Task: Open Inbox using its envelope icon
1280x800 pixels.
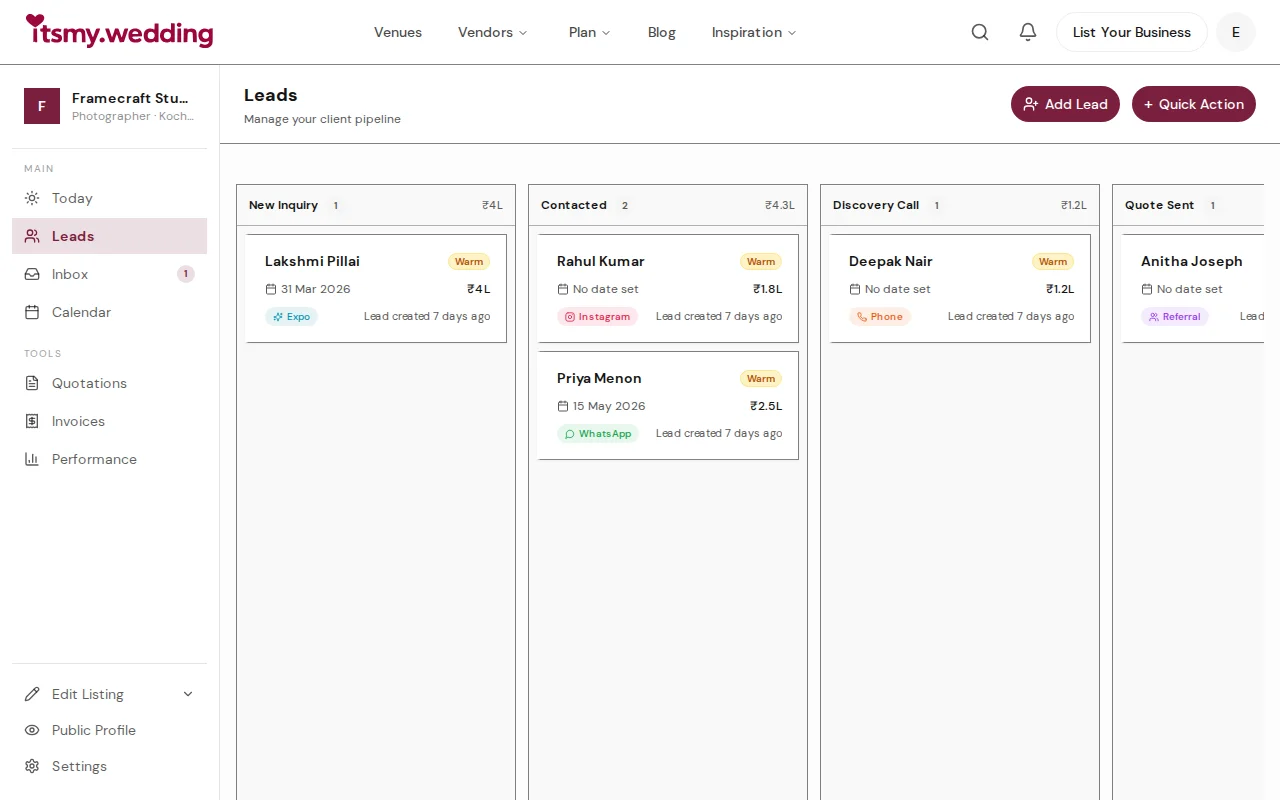Action: [32, 274]
